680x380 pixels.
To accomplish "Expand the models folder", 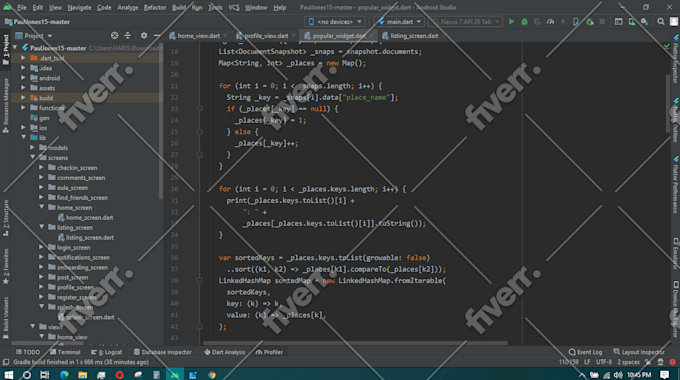I will 32,147.
